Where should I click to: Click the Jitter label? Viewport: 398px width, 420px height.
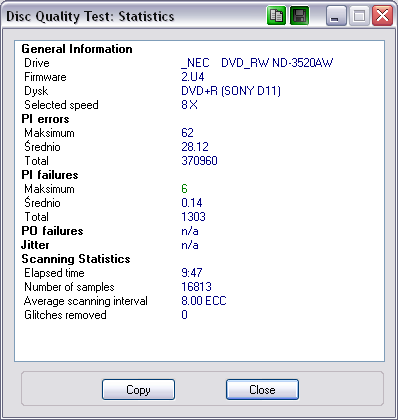[x=35, y=245]
